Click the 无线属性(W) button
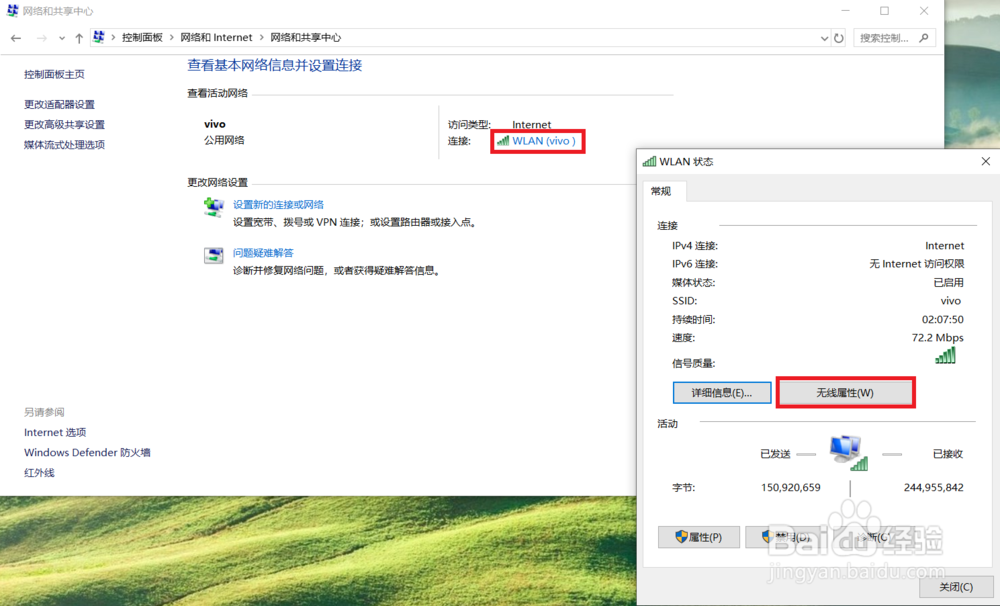 point(845,392)
